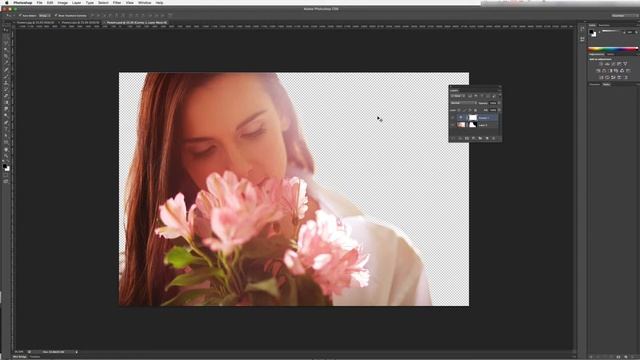Select the Eyedropper tool
Image resolution: width=640 pixels, height=360 pixels.
(6, 62)
